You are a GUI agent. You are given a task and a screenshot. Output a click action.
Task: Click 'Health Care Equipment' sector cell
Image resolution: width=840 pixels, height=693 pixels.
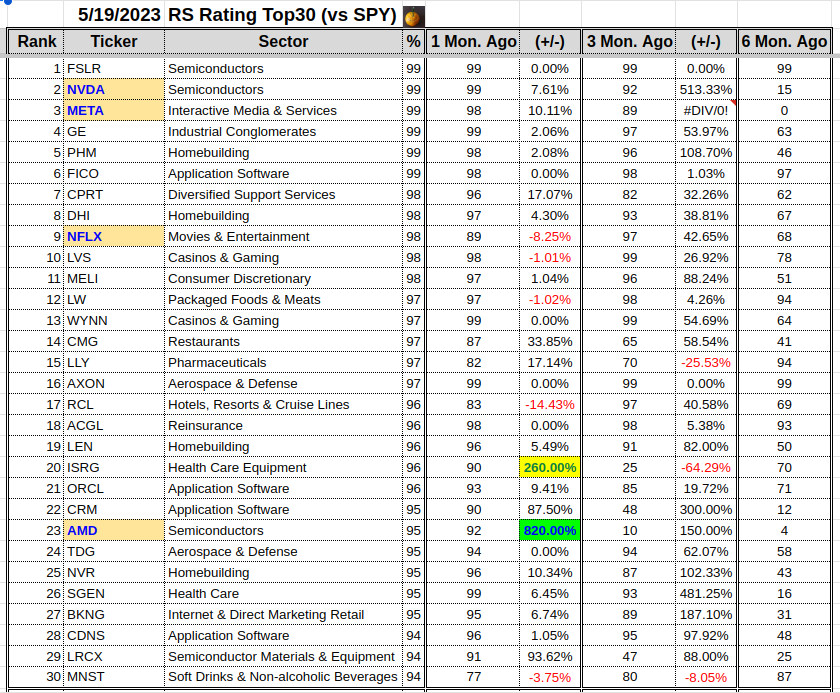(x=283, y=468)
